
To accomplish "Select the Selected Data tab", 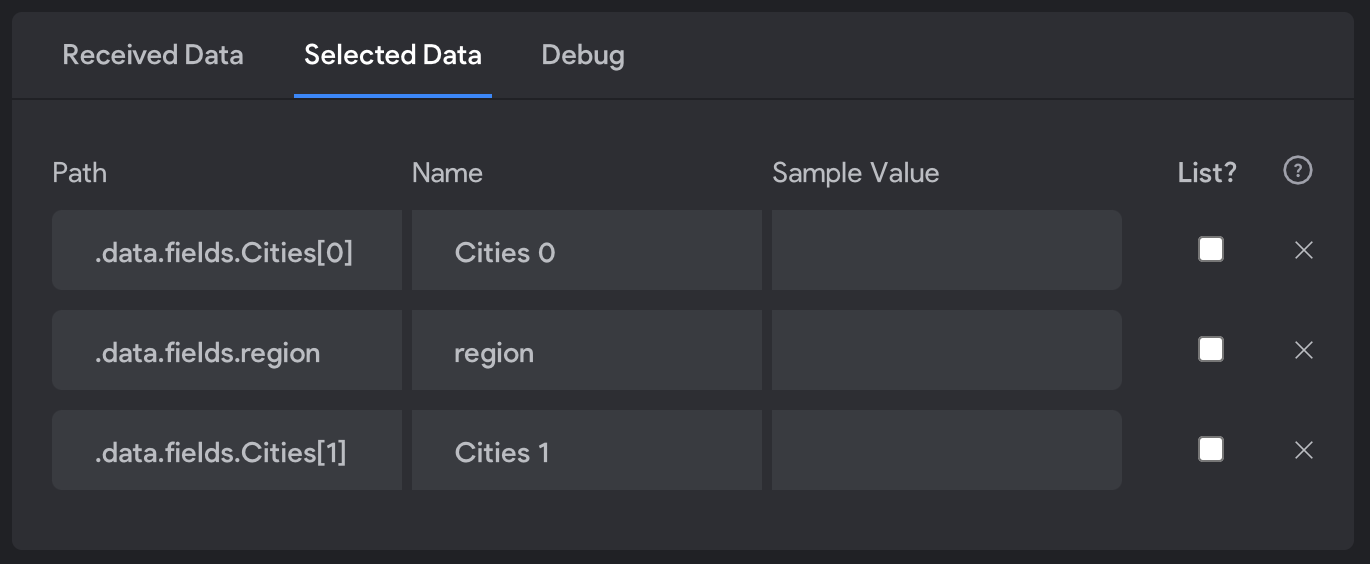I will click(x=393, y=55).
